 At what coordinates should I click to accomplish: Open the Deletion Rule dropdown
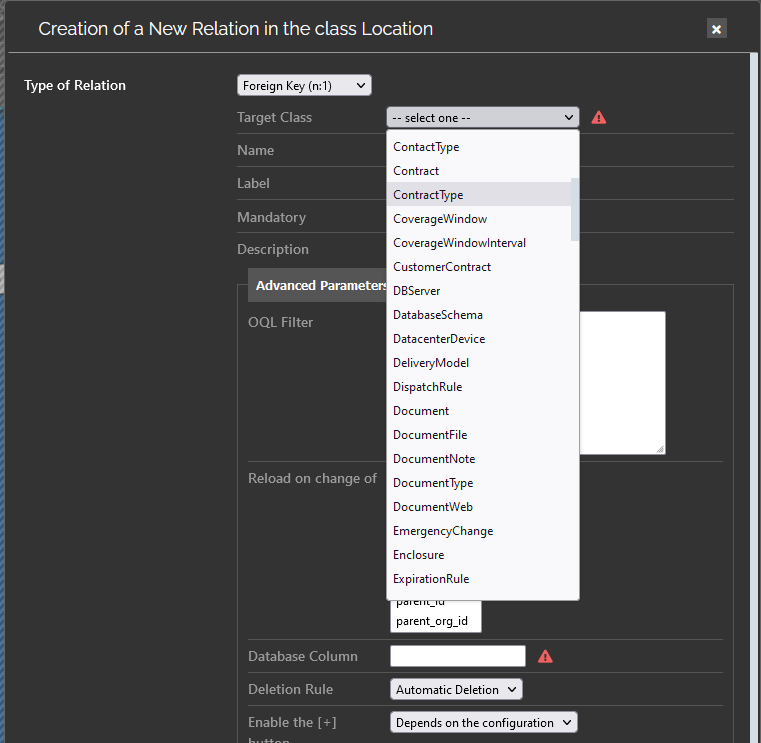point(455,689)
